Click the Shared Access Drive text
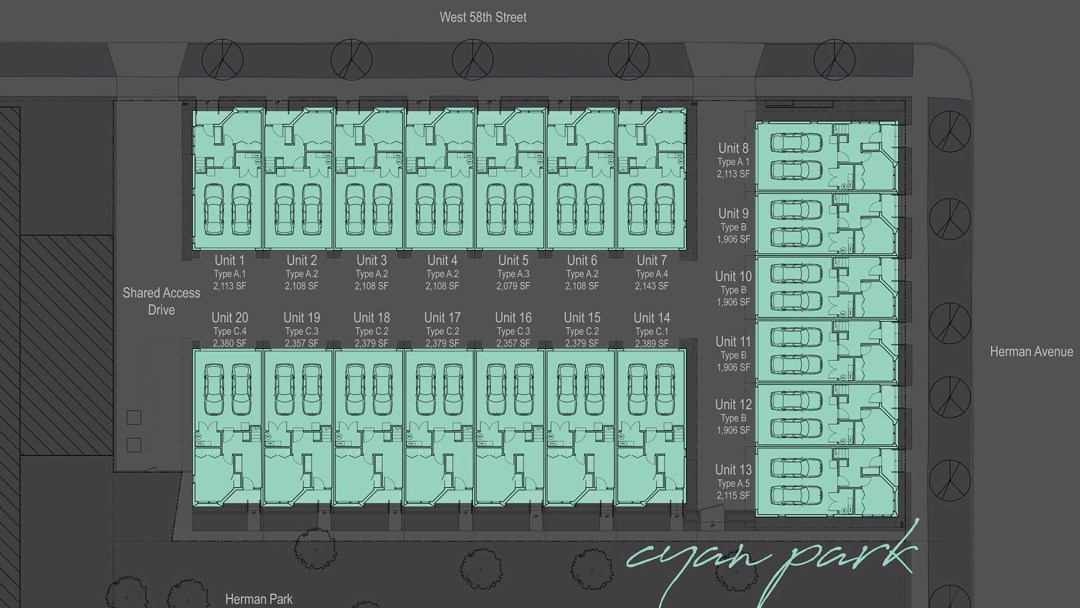 (x=161, y=301)
